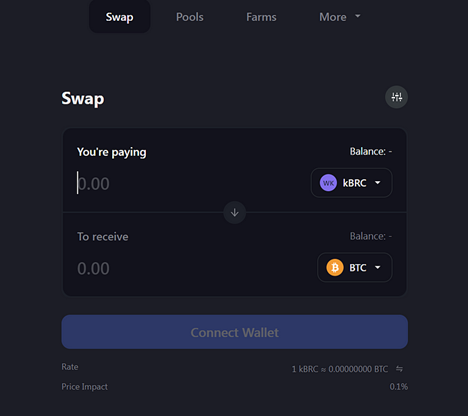Image resolution: width=468 pixels, height=416 pixels.
Task: Open the More menu dropdown
Action: tap(340, 17)
